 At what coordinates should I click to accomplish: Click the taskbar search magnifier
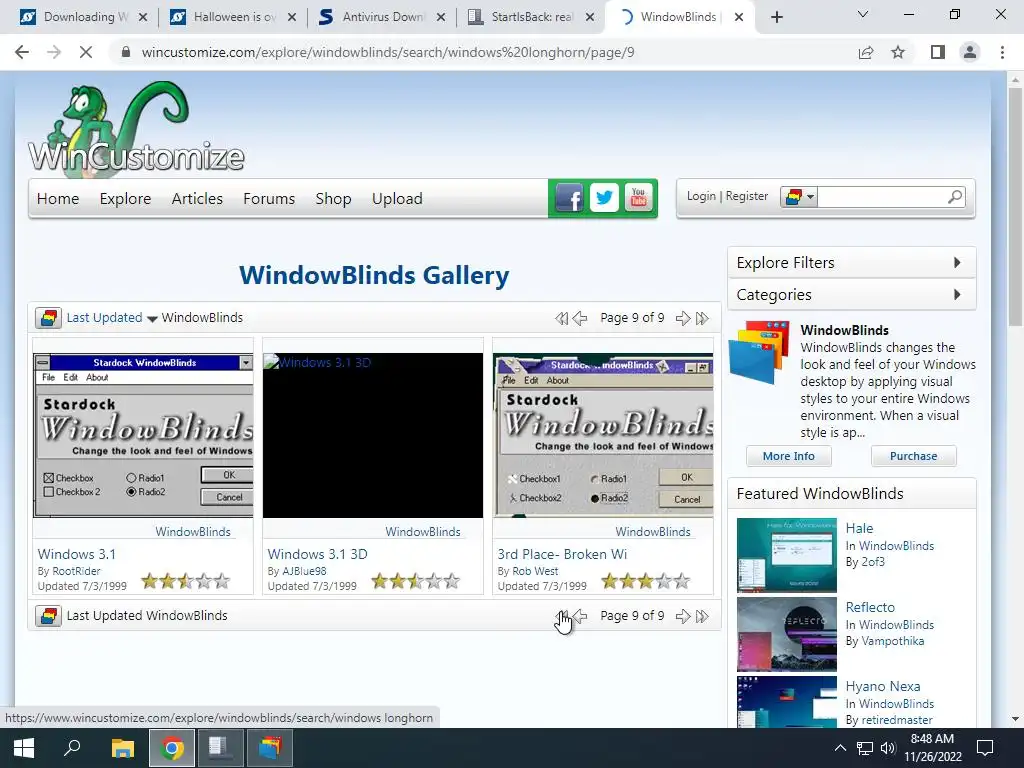tap(72, 748)
